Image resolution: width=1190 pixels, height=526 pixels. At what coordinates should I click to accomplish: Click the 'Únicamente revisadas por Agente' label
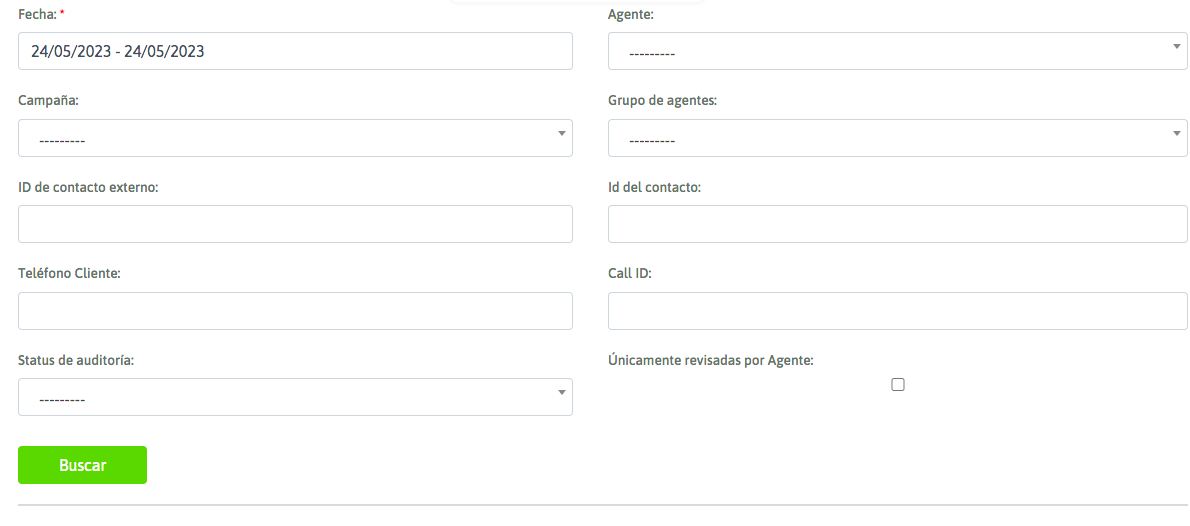click(710, 360)
